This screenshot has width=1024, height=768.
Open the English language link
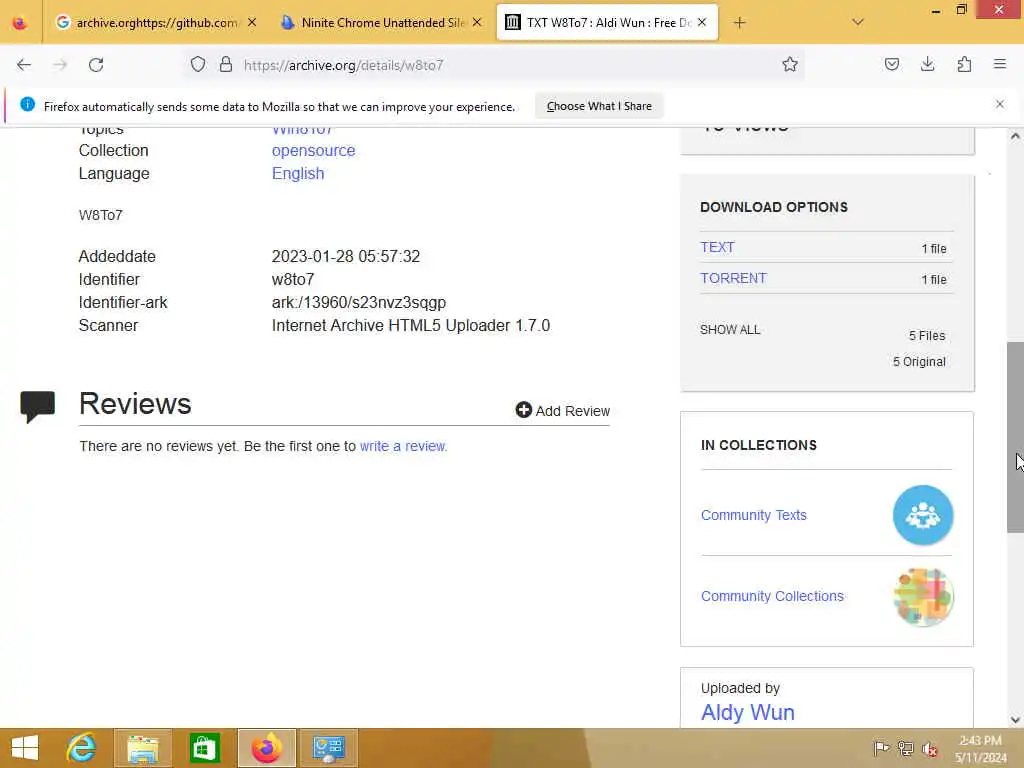[298, 174]
